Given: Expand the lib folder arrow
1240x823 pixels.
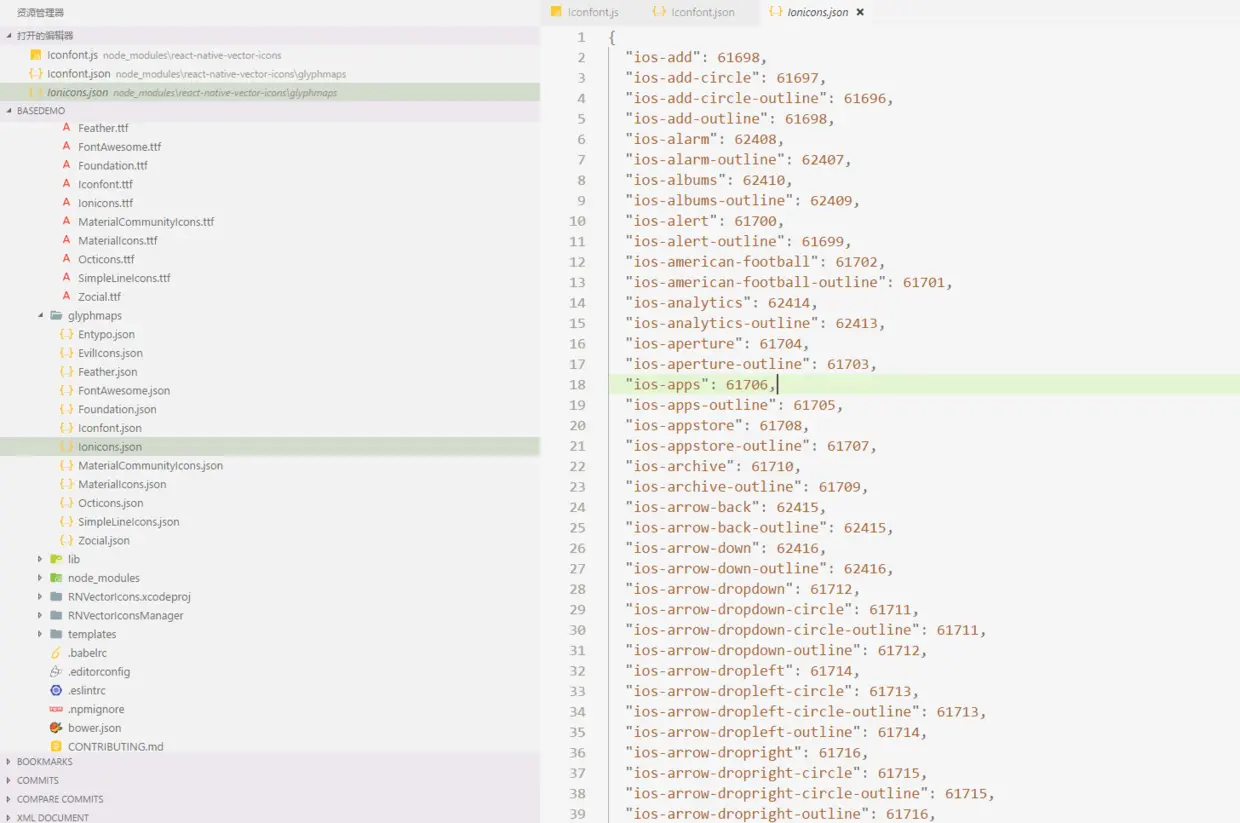Looking at the screenshot, I should [41, 559].
